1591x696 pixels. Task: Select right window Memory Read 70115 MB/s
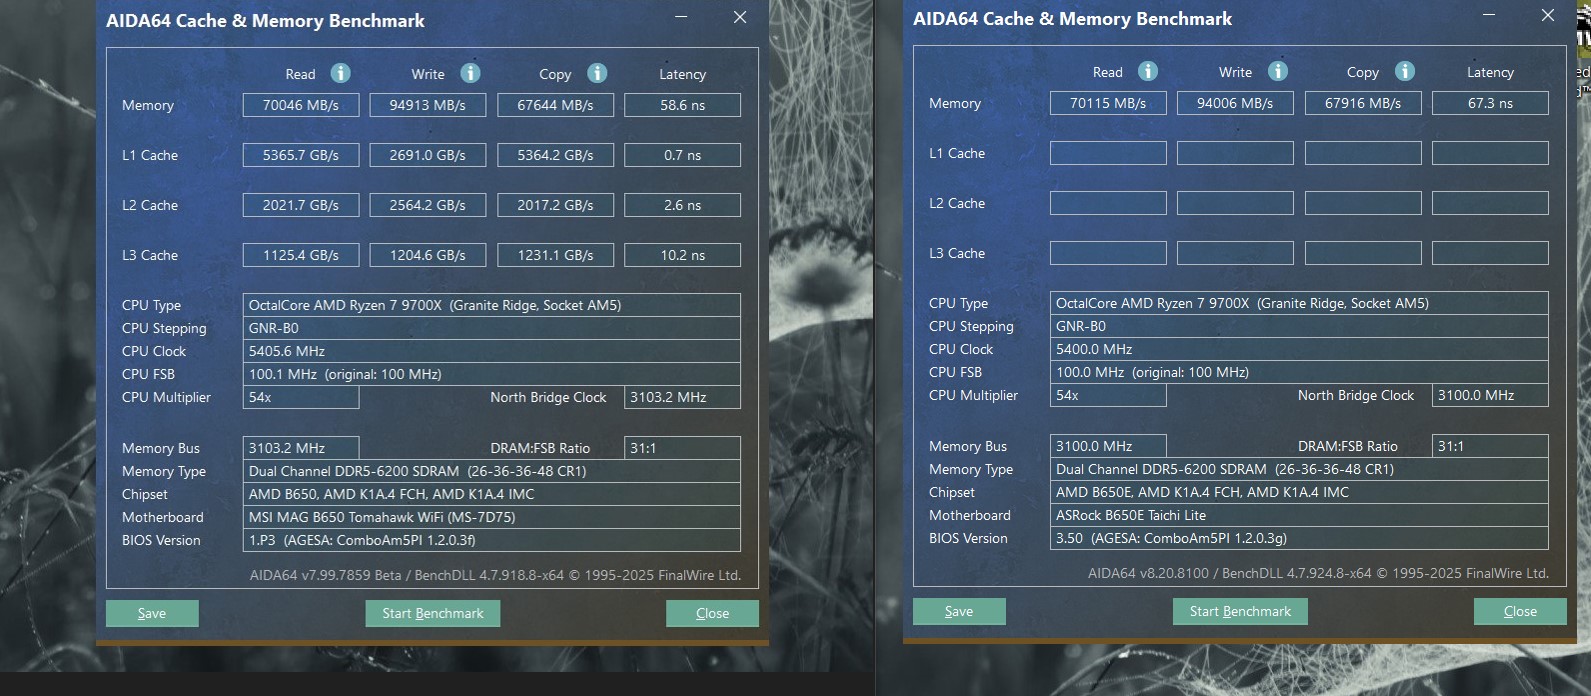pyautogui.click(x=1108, y=103)
